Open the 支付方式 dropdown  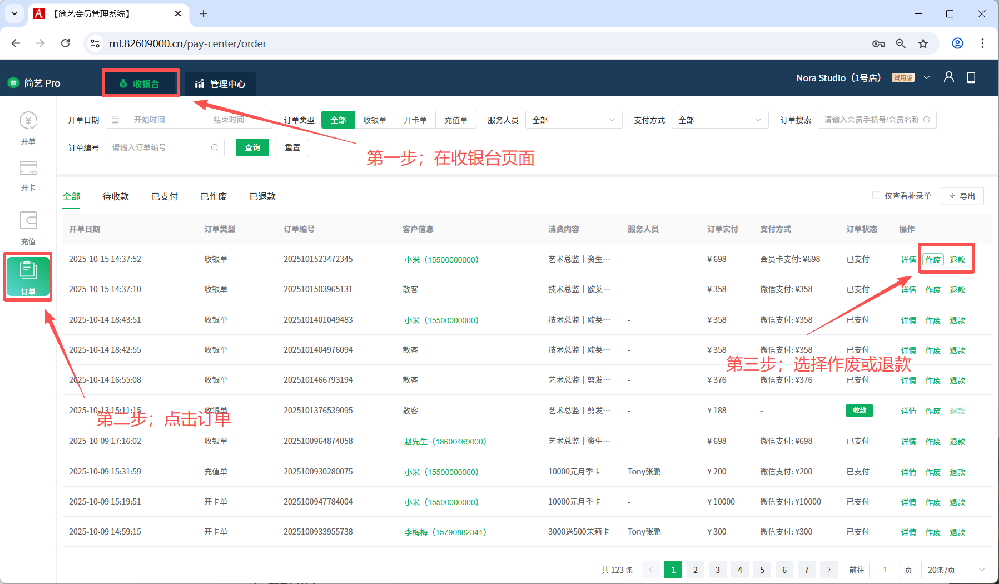coord(719,120)
